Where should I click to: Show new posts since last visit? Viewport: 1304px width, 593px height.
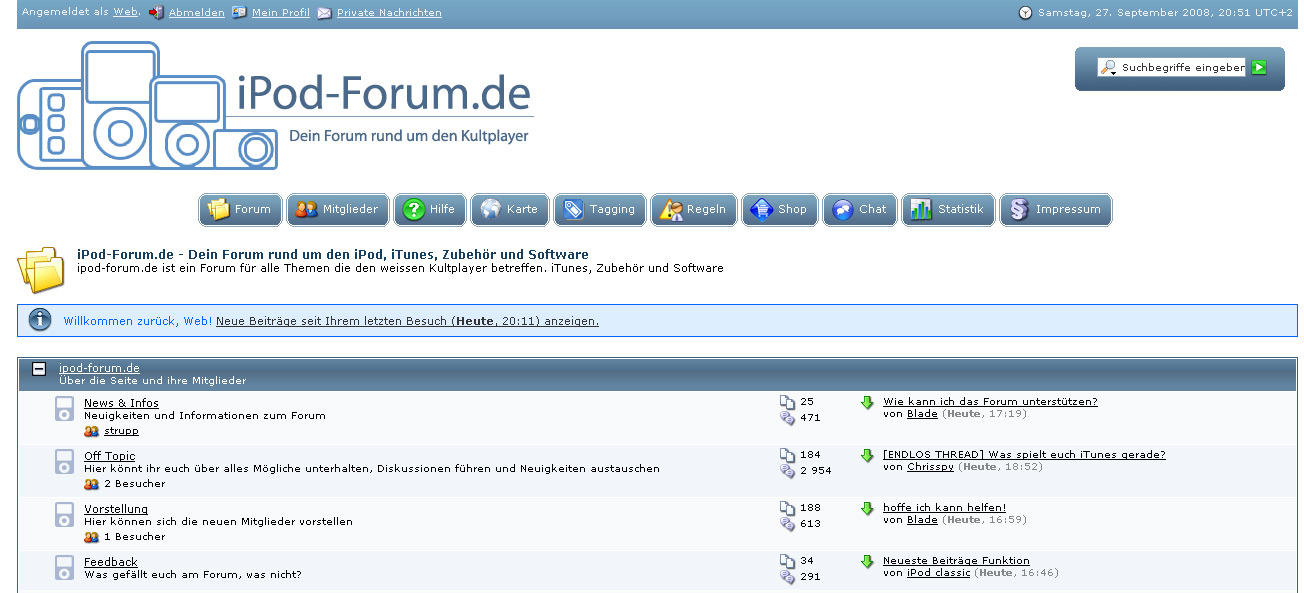[x=407, y=321]
